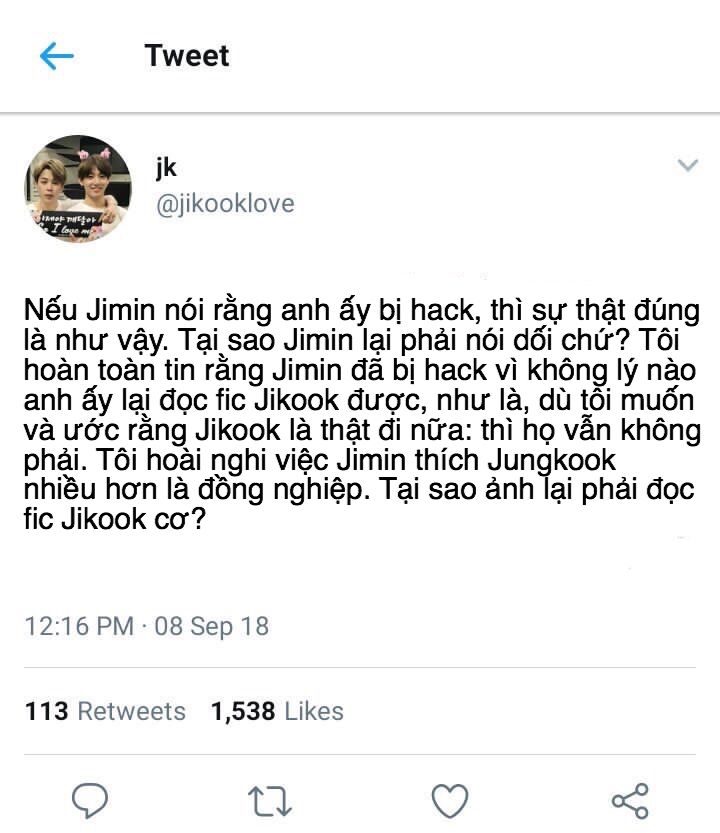Tap the 08 Sep 18 date
Image resolution: width=720 pixels, height=833 pixels.
pyautogui.click(x=211, y=626)
